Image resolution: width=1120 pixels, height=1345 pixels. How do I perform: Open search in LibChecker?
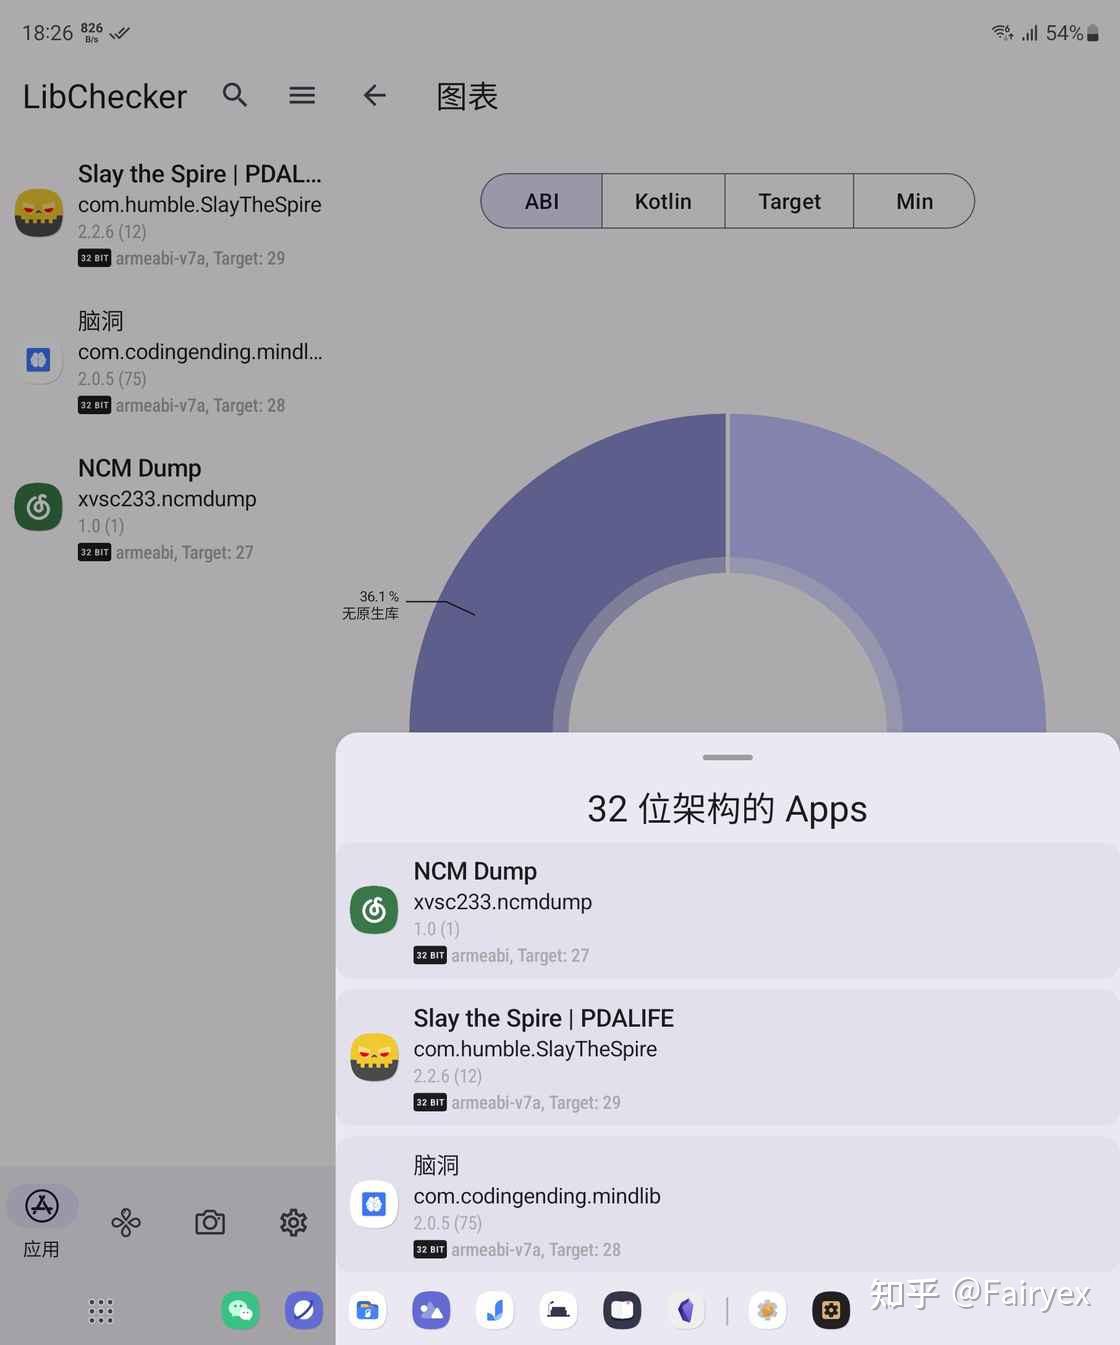pyautogui.click(x=235, y=95)
